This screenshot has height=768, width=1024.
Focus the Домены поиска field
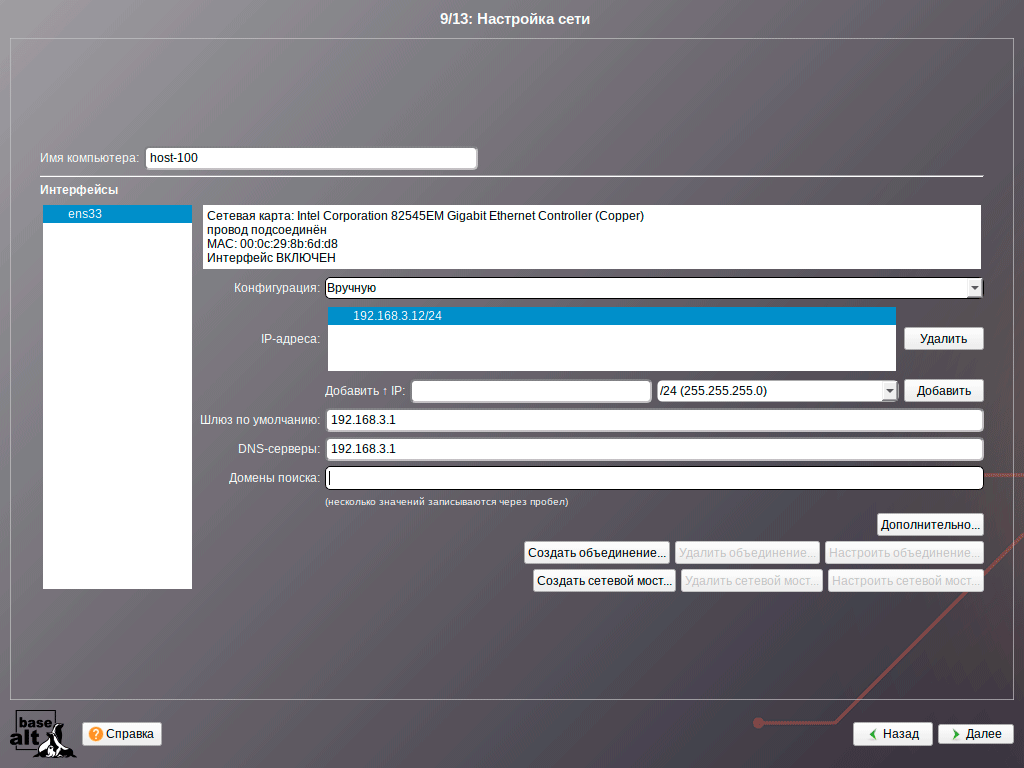pyautogui.click(x=654, y=478)
